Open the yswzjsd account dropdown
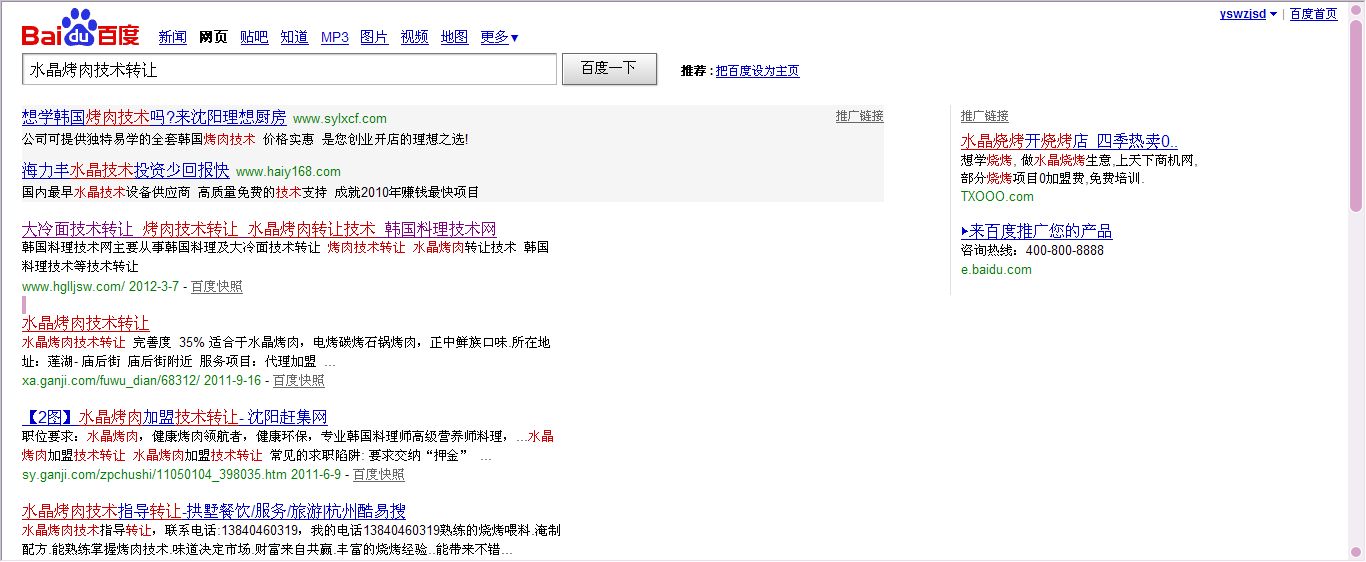 (x=1247, y=14)
